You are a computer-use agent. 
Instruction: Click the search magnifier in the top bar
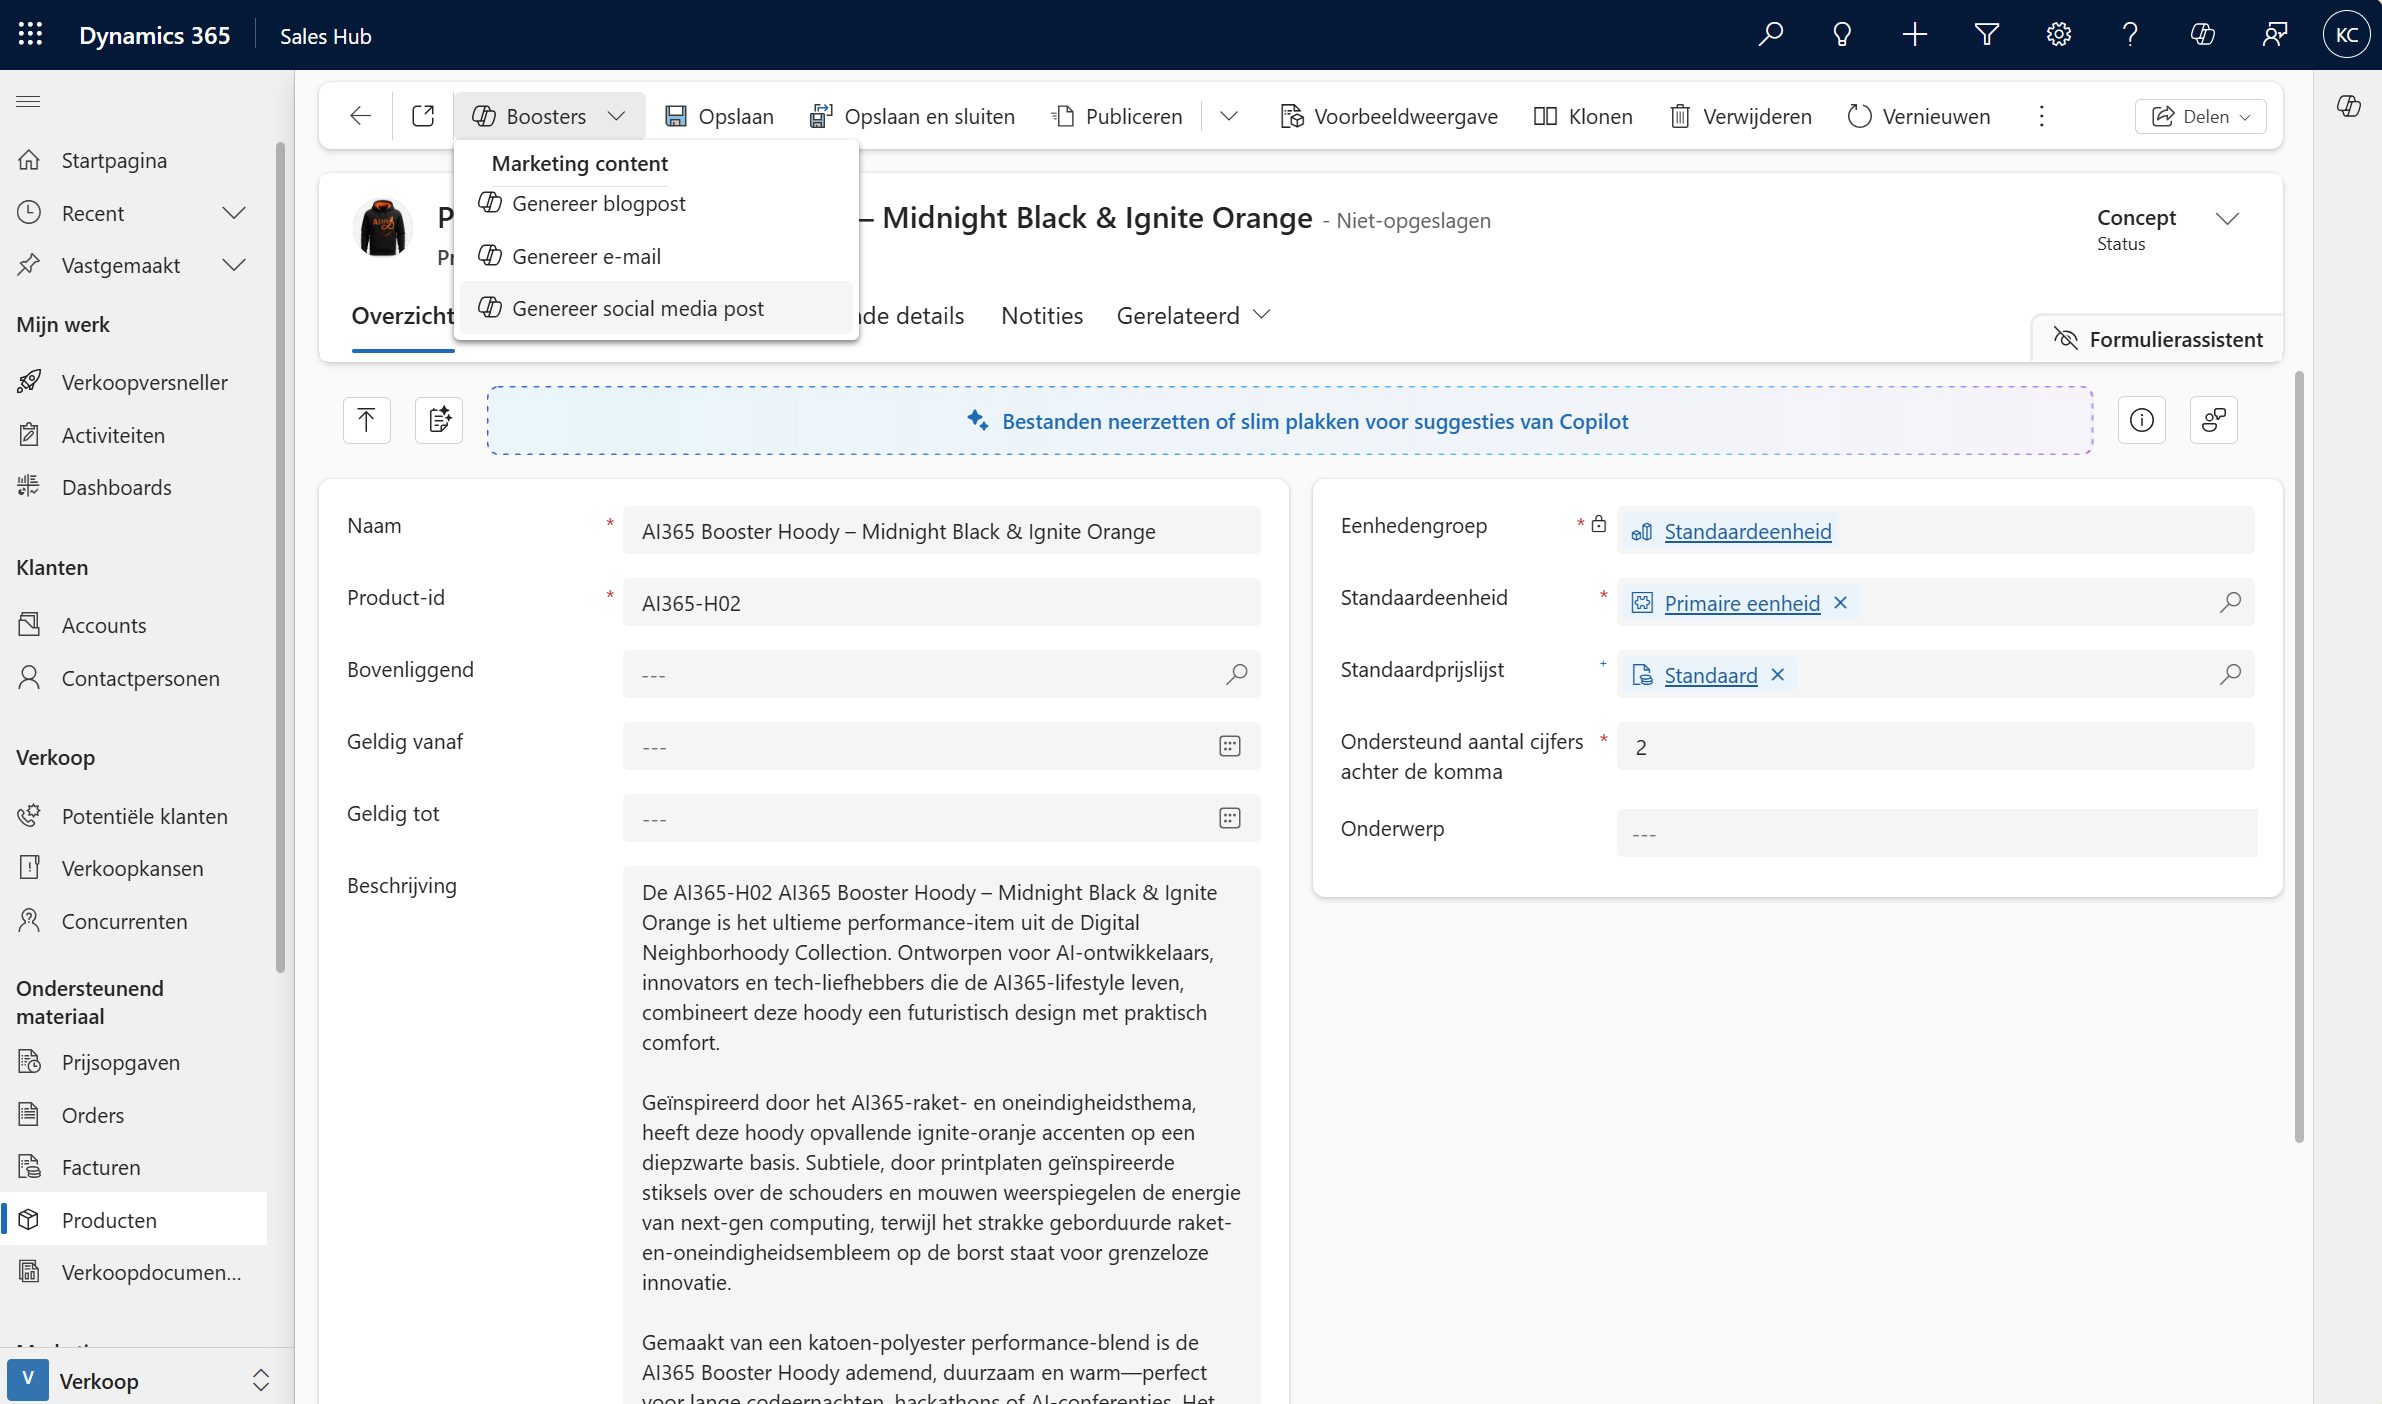pyautogui.click(x=1770, y=35)
